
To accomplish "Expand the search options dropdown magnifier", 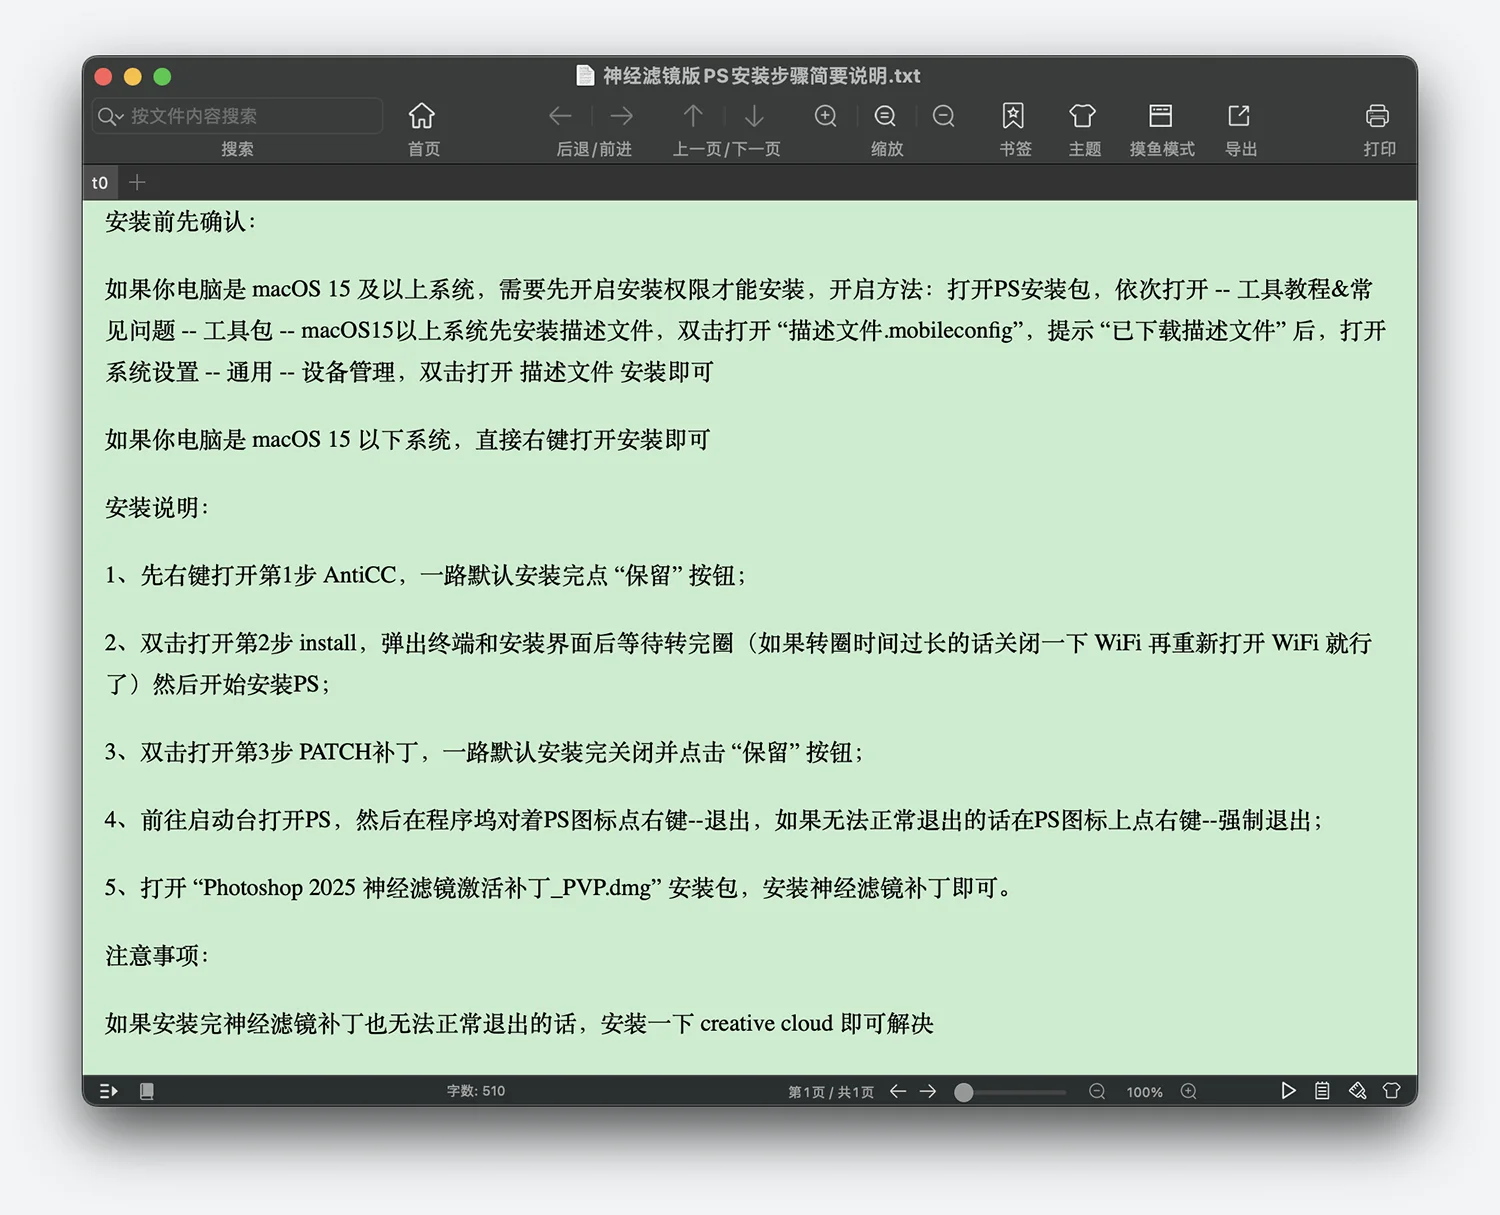I will (x=109, y=117).
